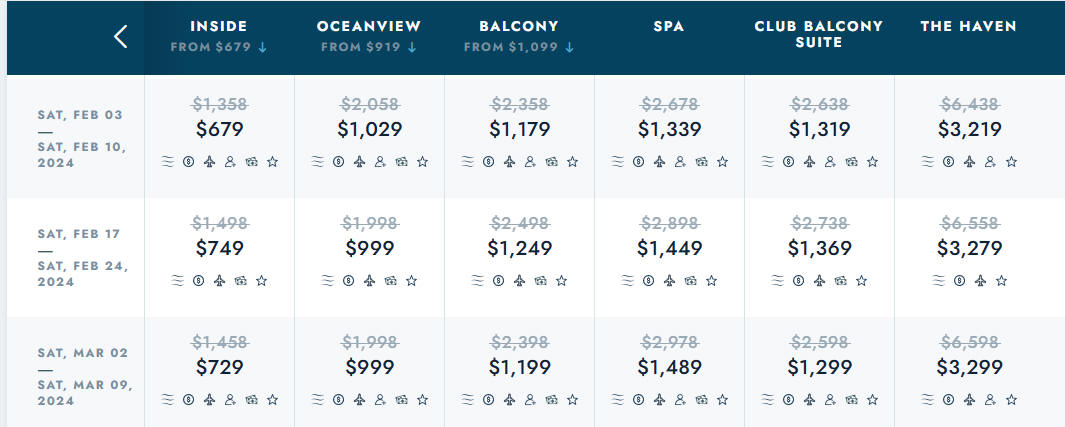Click airplane icon under Inside $679 price
Viewport: 1065px width, 427px height.
point(209,162)
